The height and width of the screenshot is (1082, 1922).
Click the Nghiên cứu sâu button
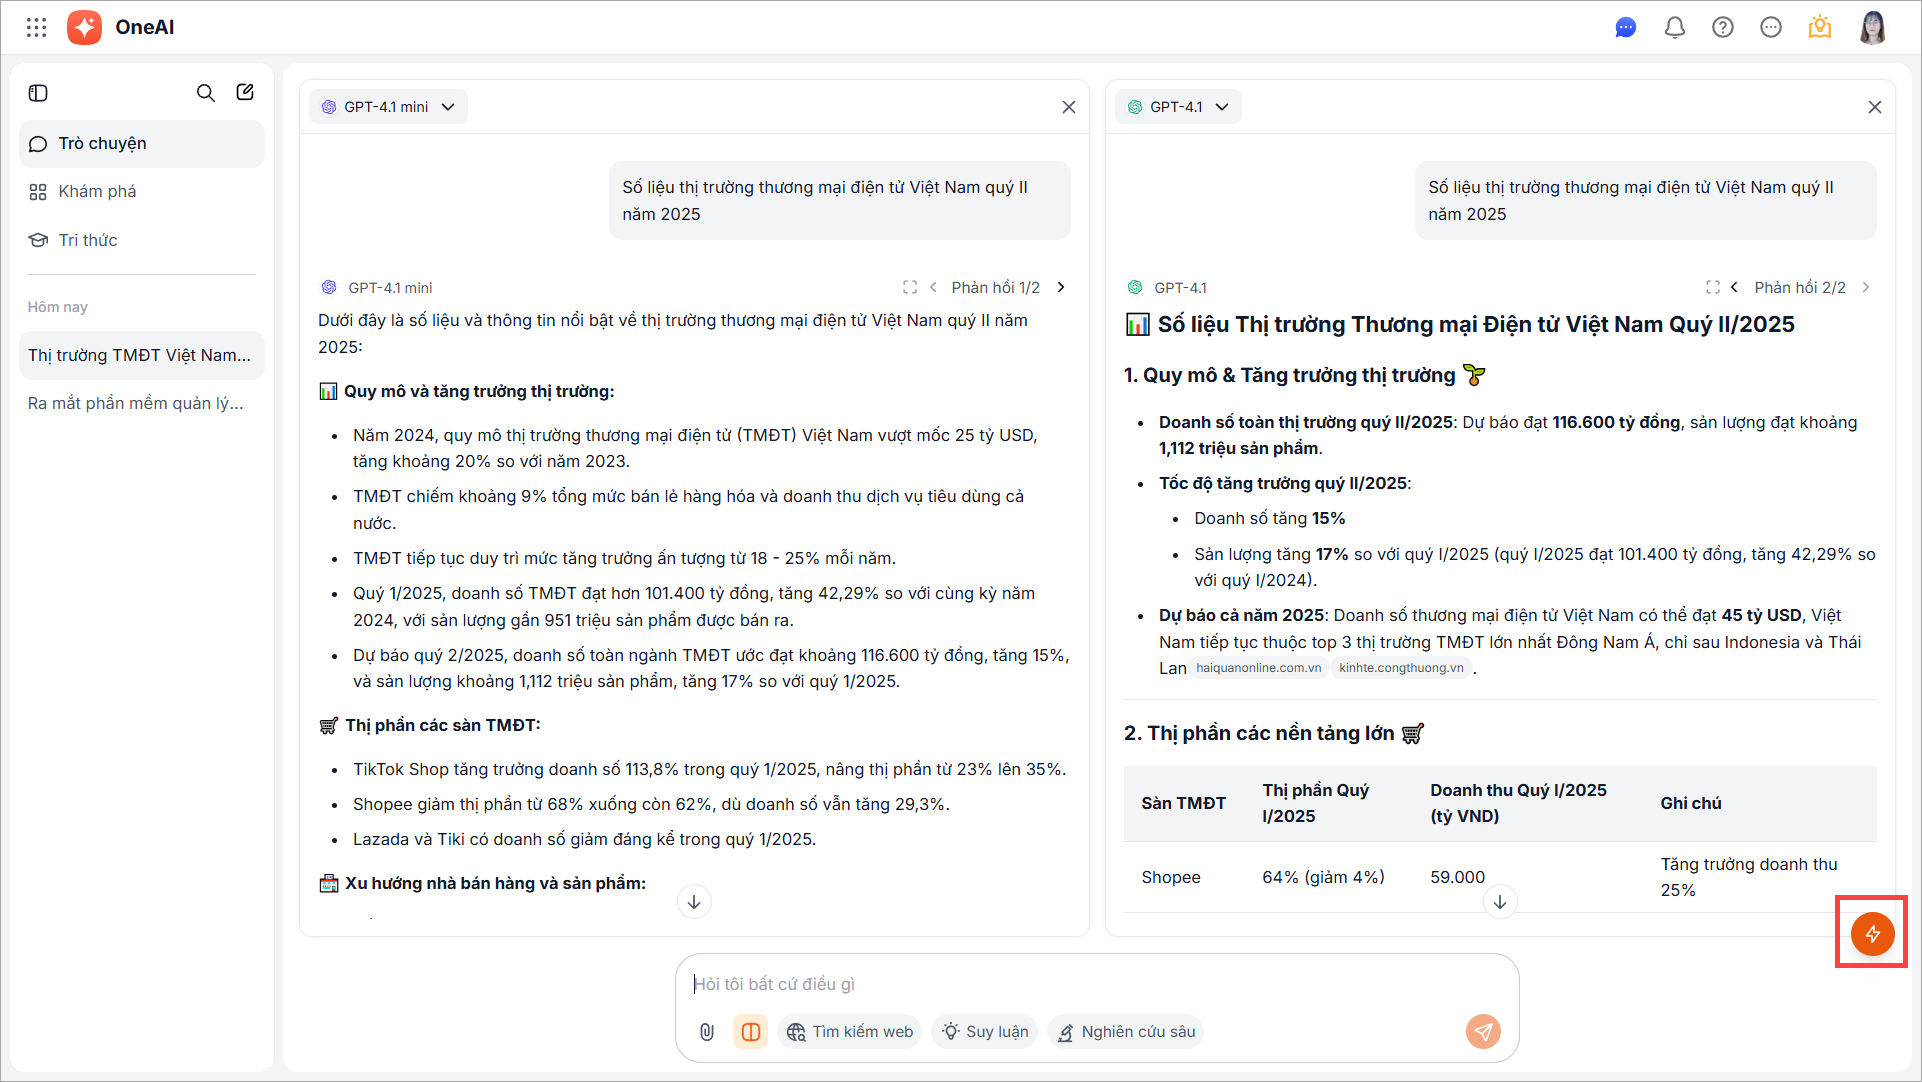(x=1126, y=1031)
